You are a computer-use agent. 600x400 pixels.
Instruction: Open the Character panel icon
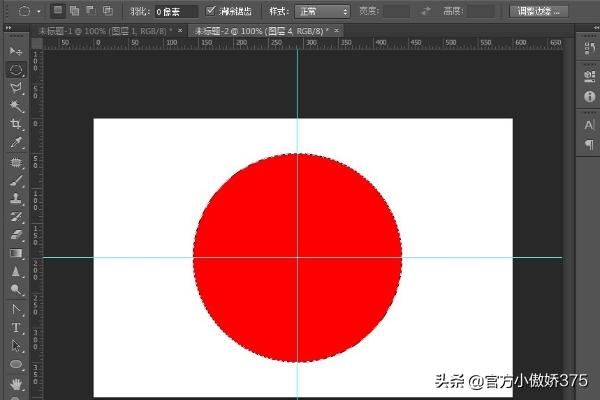coord(589,125)
